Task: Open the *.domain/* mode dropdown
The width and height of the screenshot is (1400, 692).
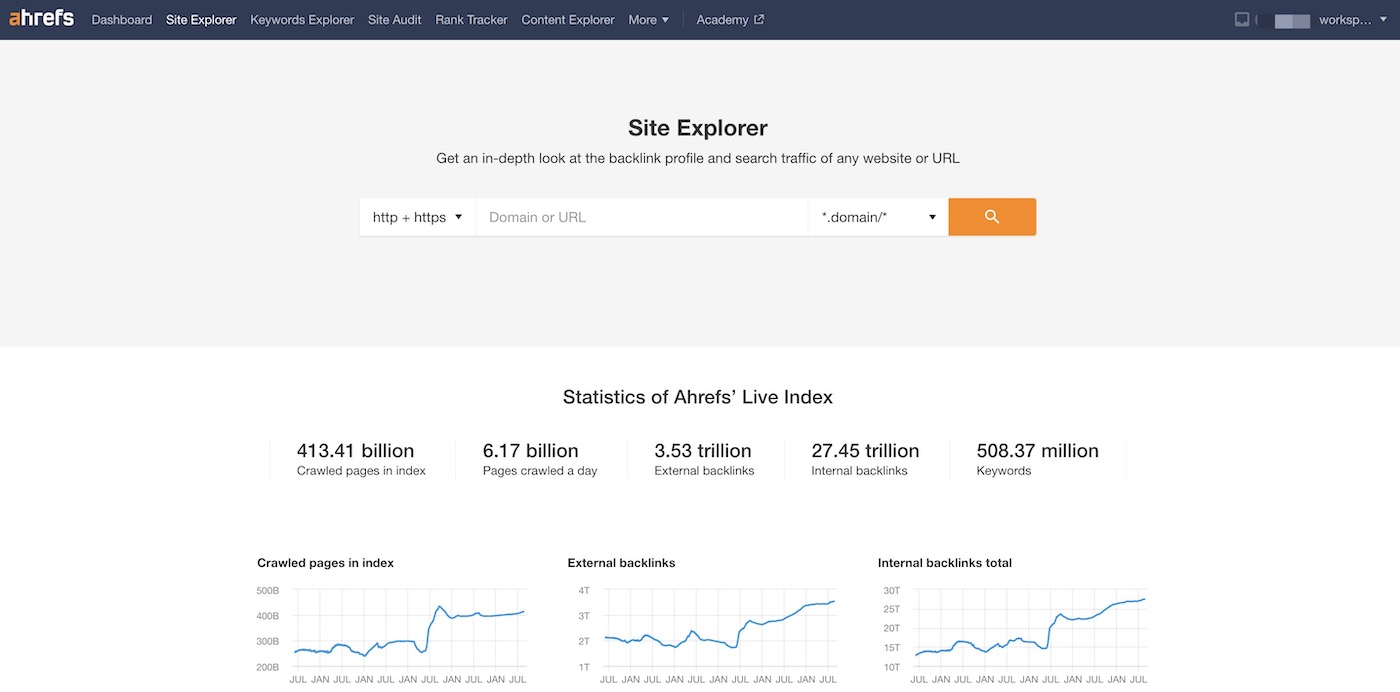Action: click(878, 217)
